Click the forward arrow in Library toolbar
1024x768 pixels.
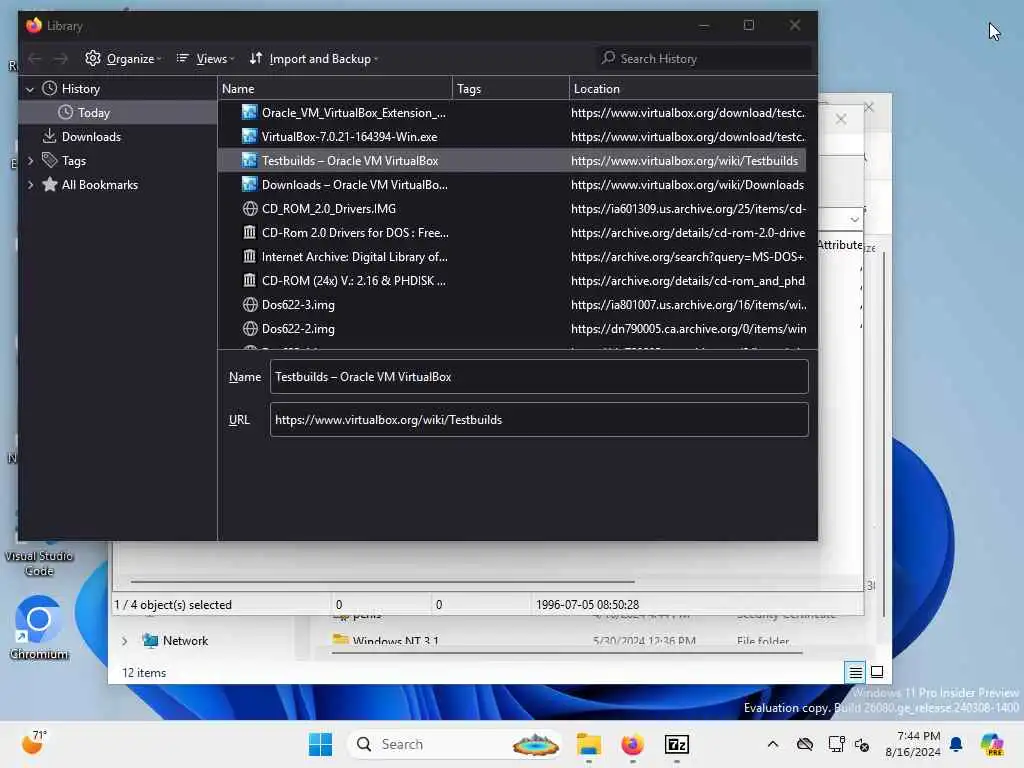[x=60, y=59]
